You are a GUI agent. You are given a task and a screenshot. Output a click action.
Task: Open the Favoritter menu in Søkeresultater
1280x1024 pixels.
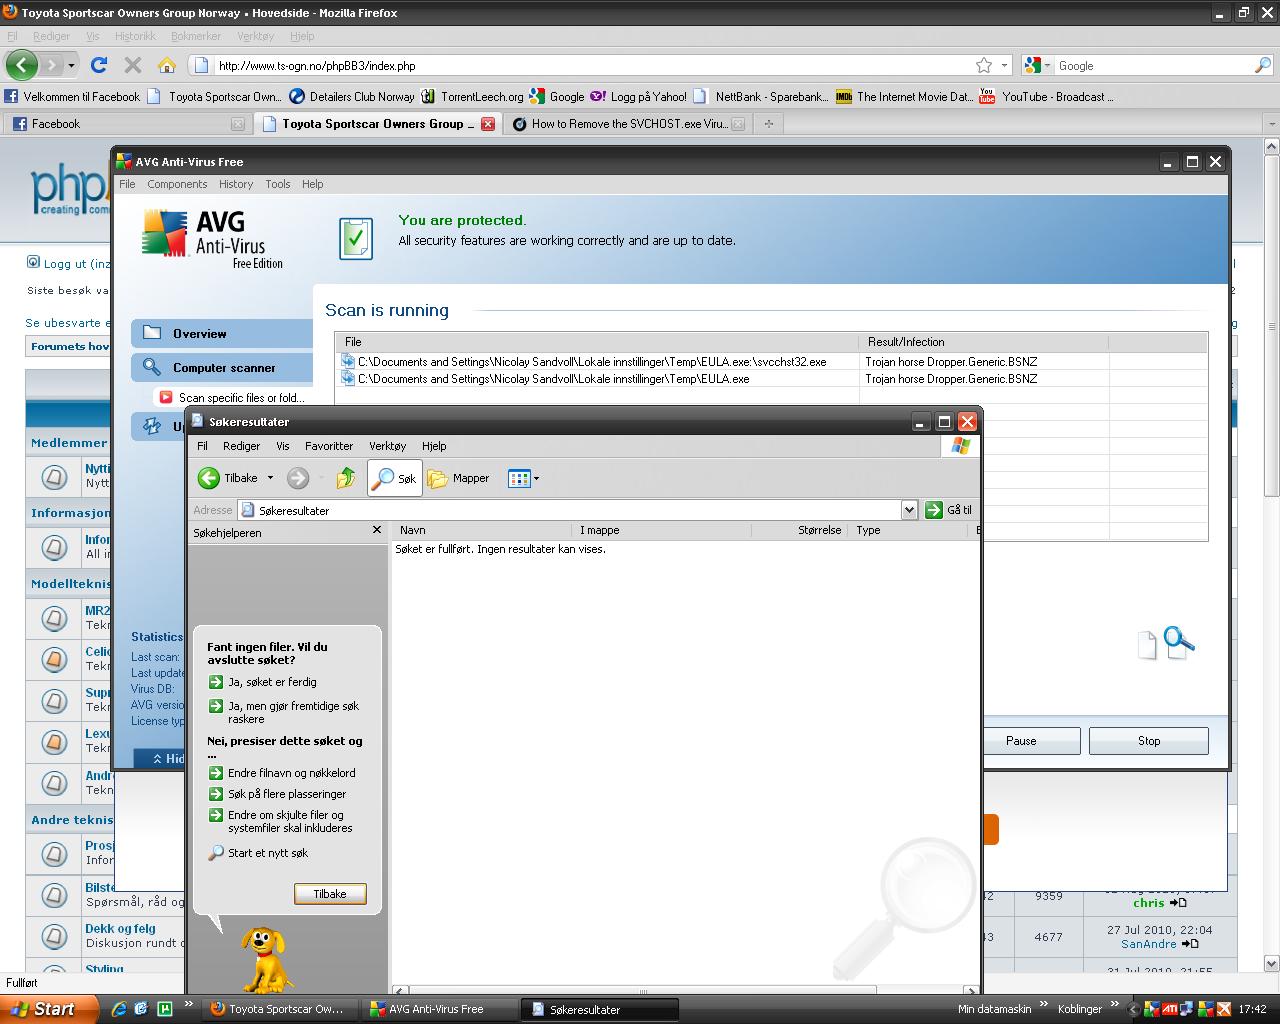click(x=329, y=446)
